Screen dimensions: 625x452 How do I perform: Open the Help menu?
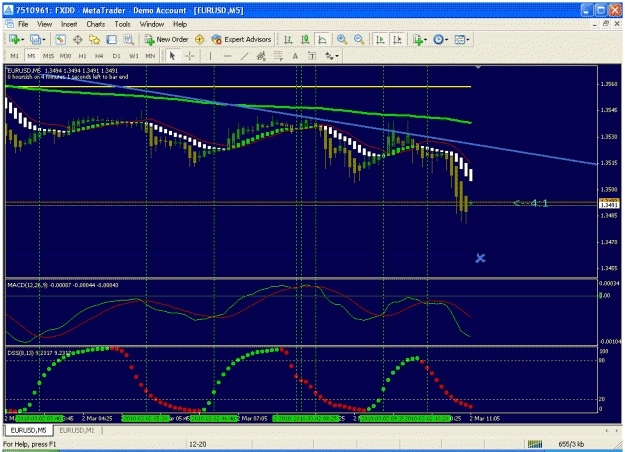[x=180, y=24]
